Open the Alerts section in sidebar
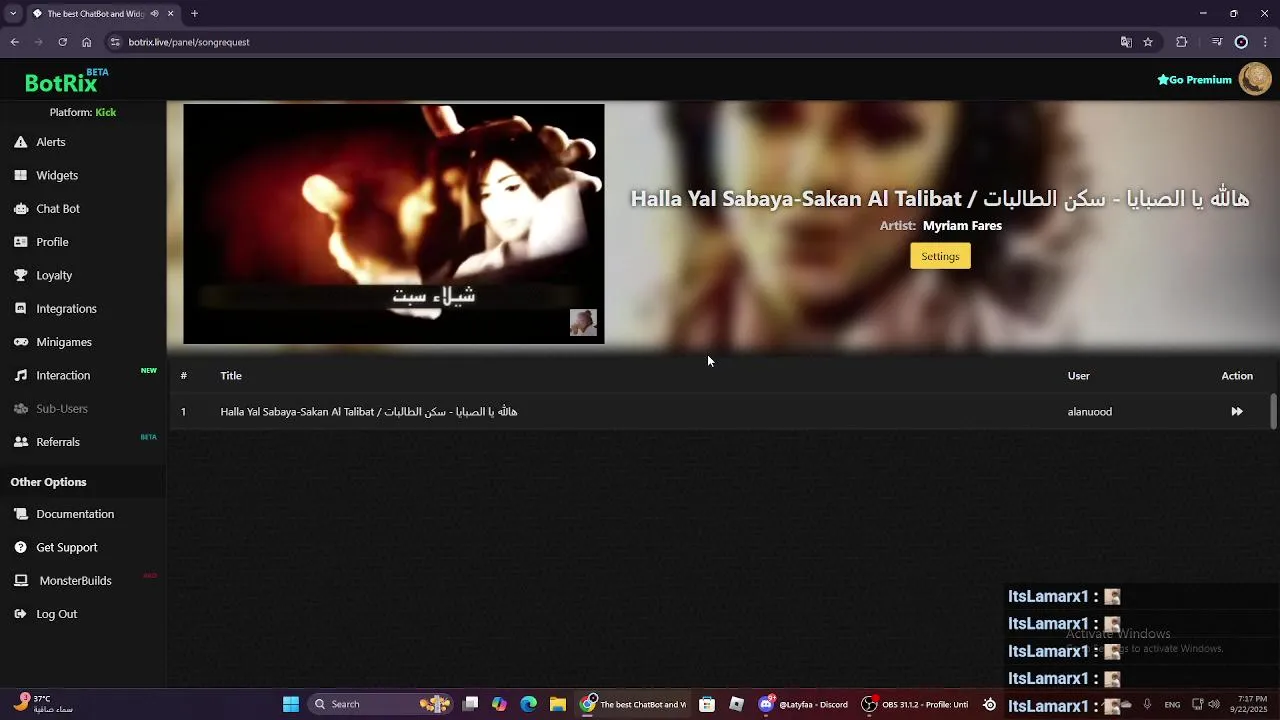The height and width of the screenshot is (720, 1280). pyautogui.click(x=50, y=142)
